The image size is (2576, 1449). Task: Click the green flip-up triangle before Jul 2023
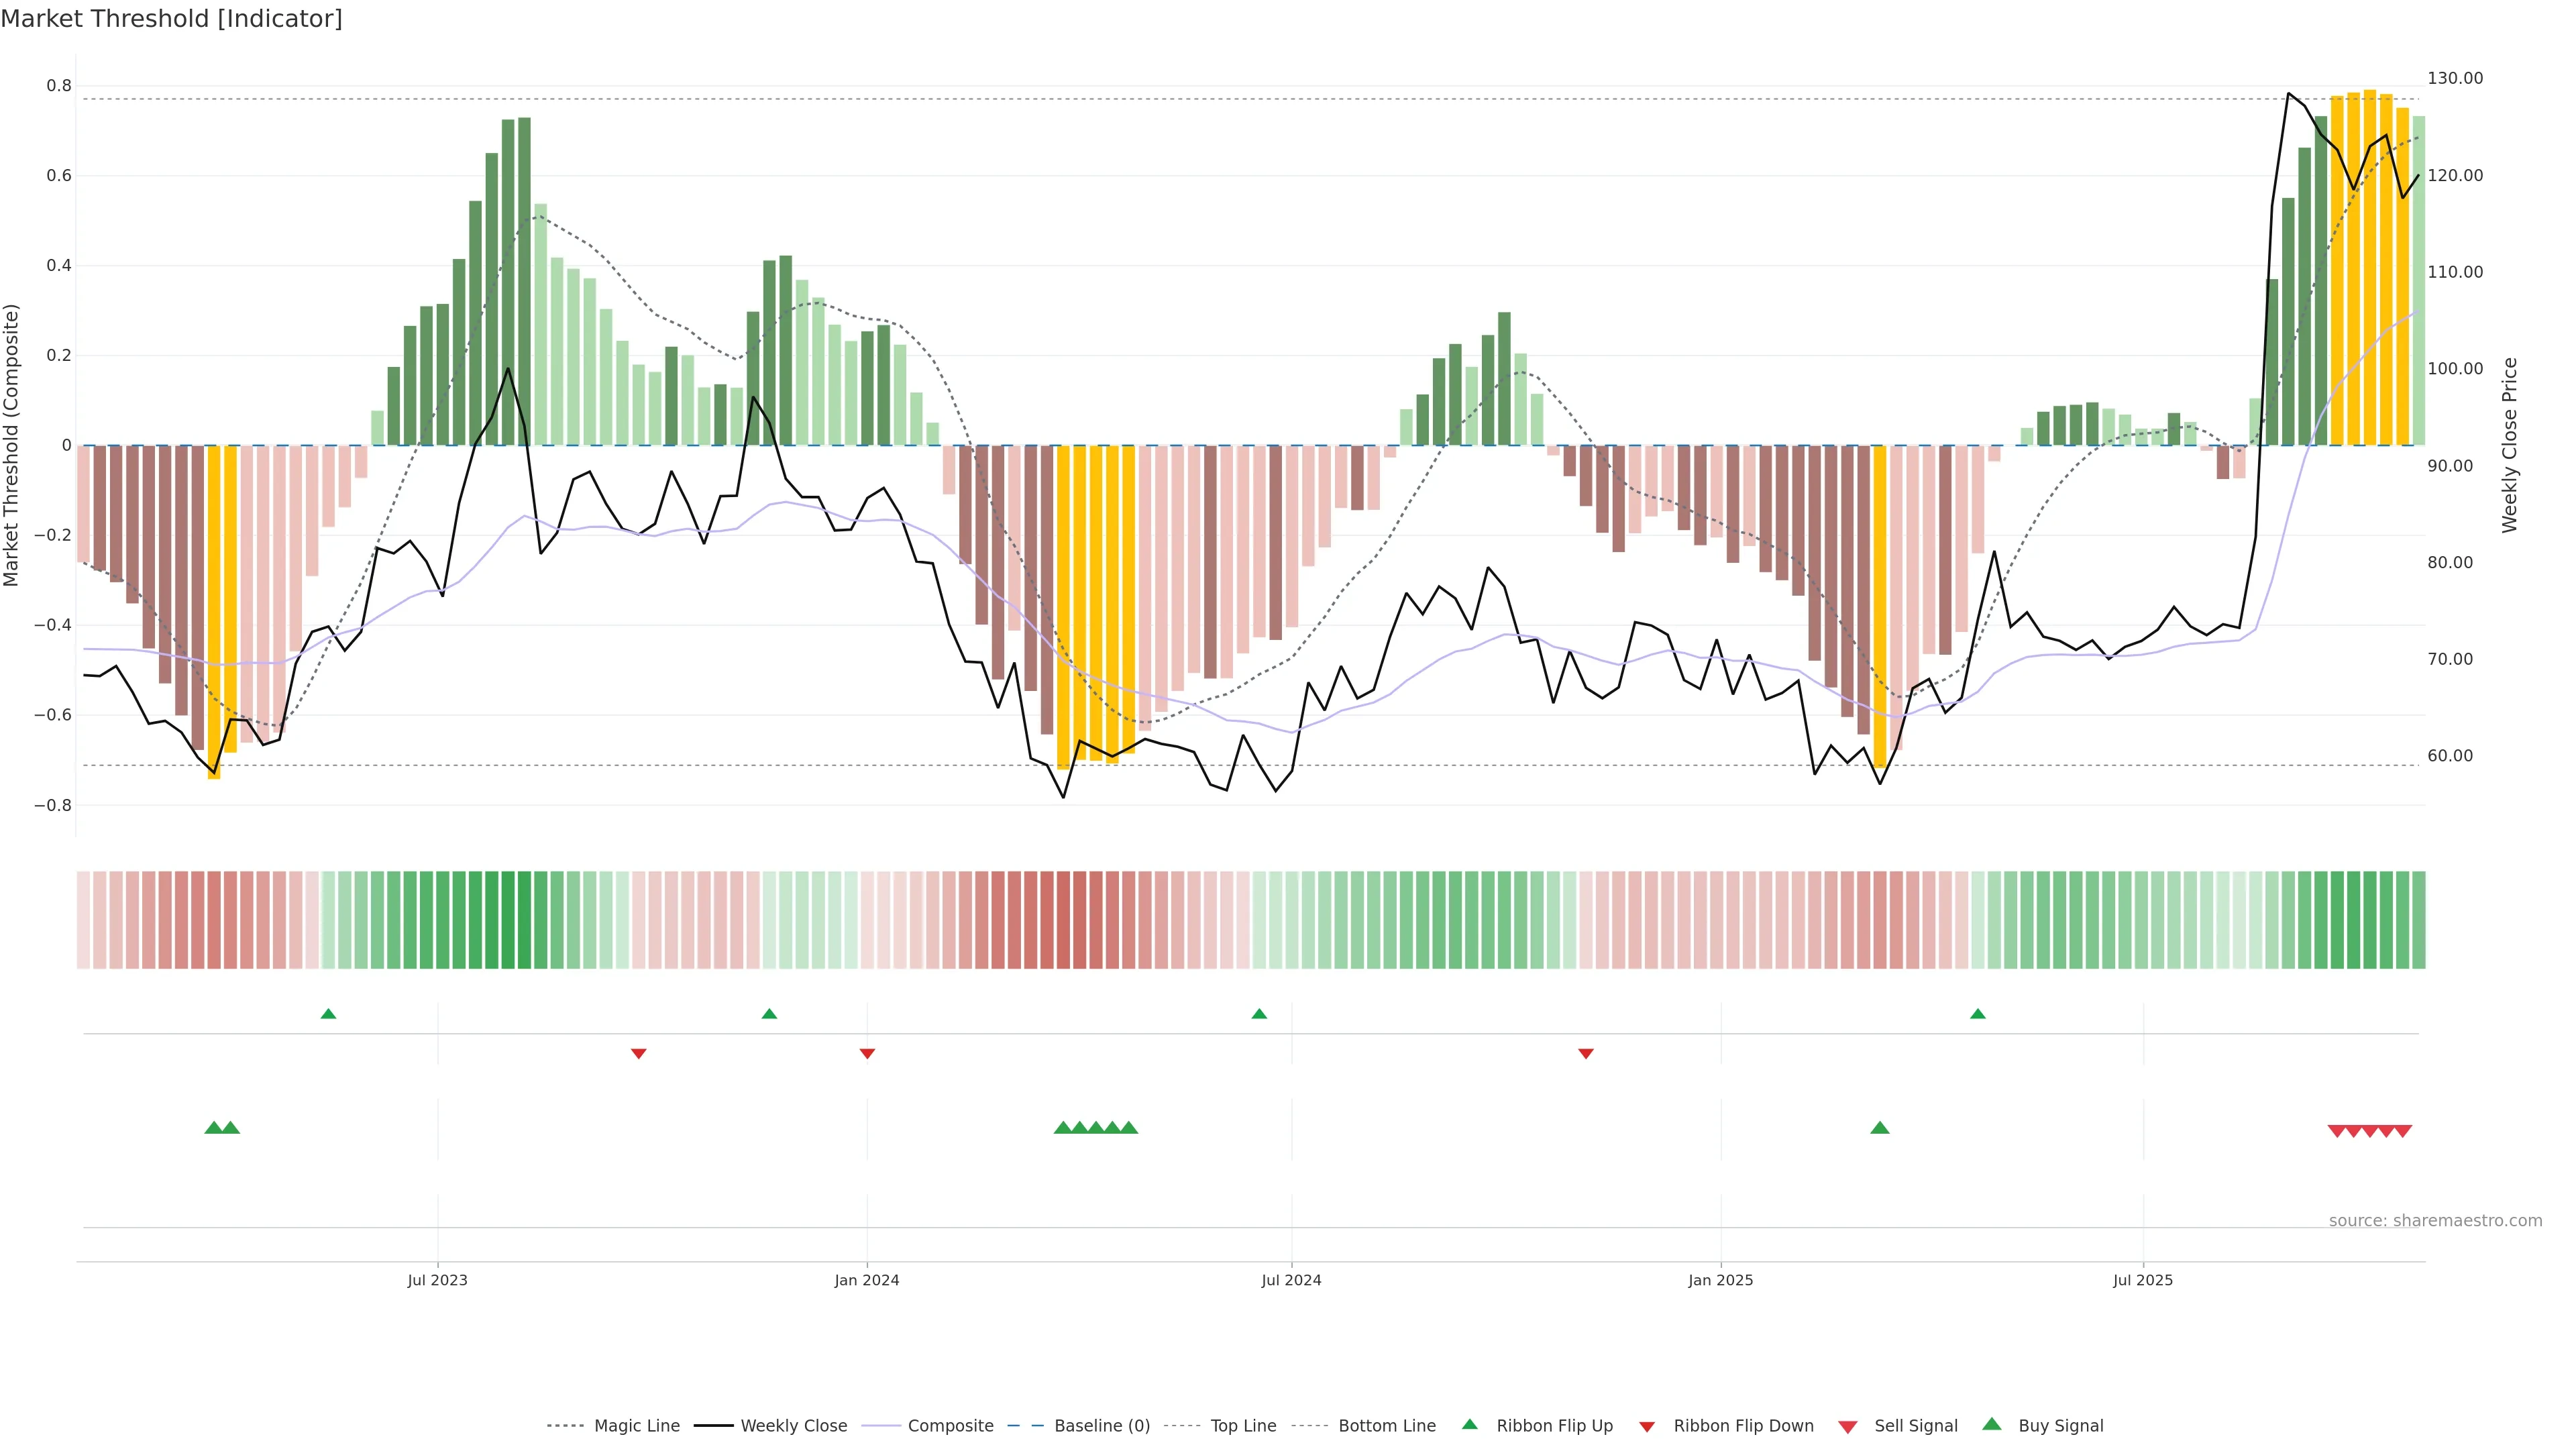point(328,1014)
